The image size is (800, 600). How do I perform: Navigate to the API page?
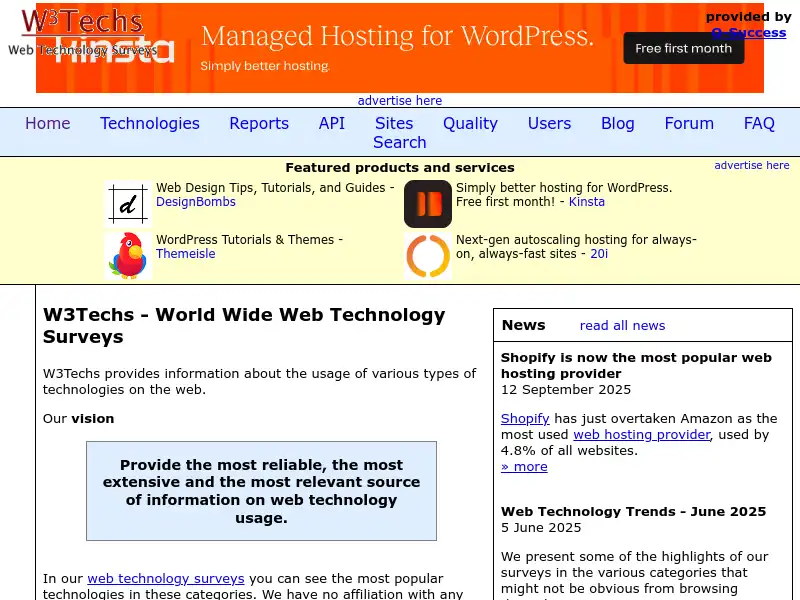(331, 123)
